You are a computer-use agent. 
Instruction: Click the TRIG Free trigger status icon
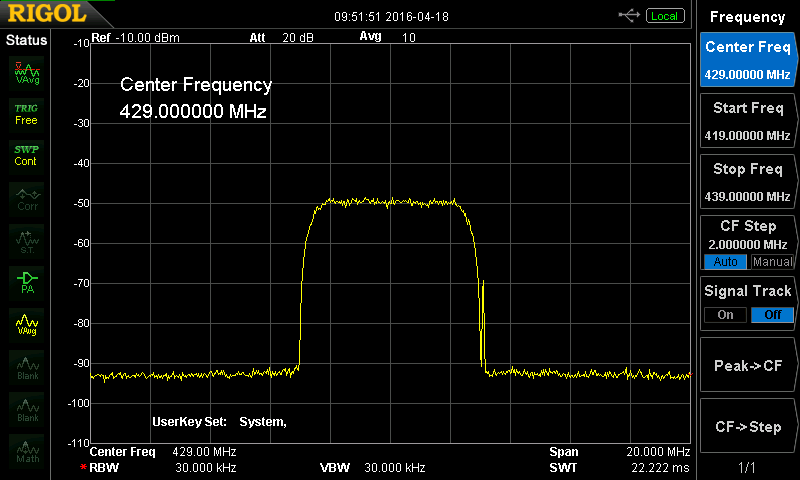point(27,115)
